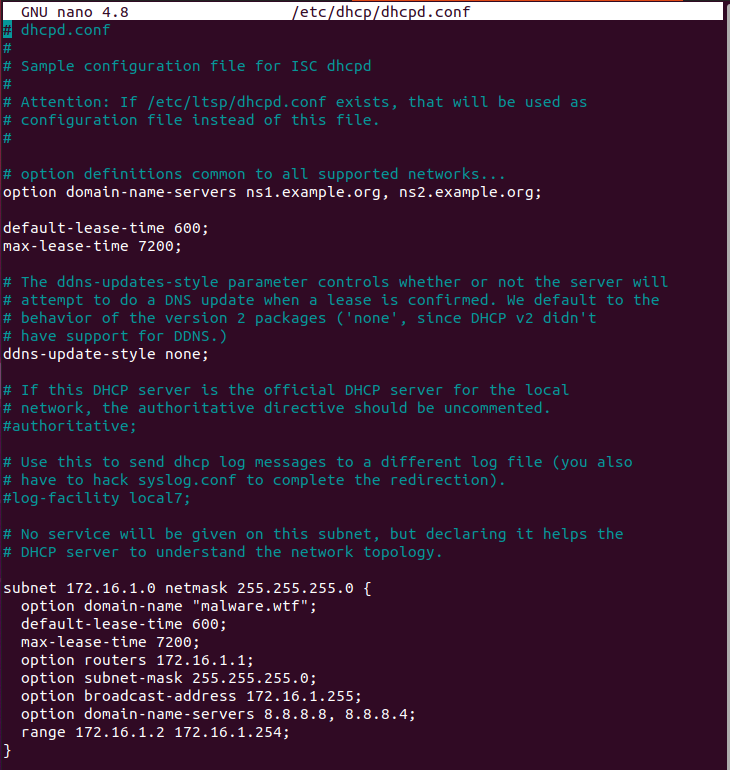Click the nano title bar filename /etc/dhcp/dhcpd.conf
Image resolution: width=730 pixels, height=770 pixels.
click(381, 12)
